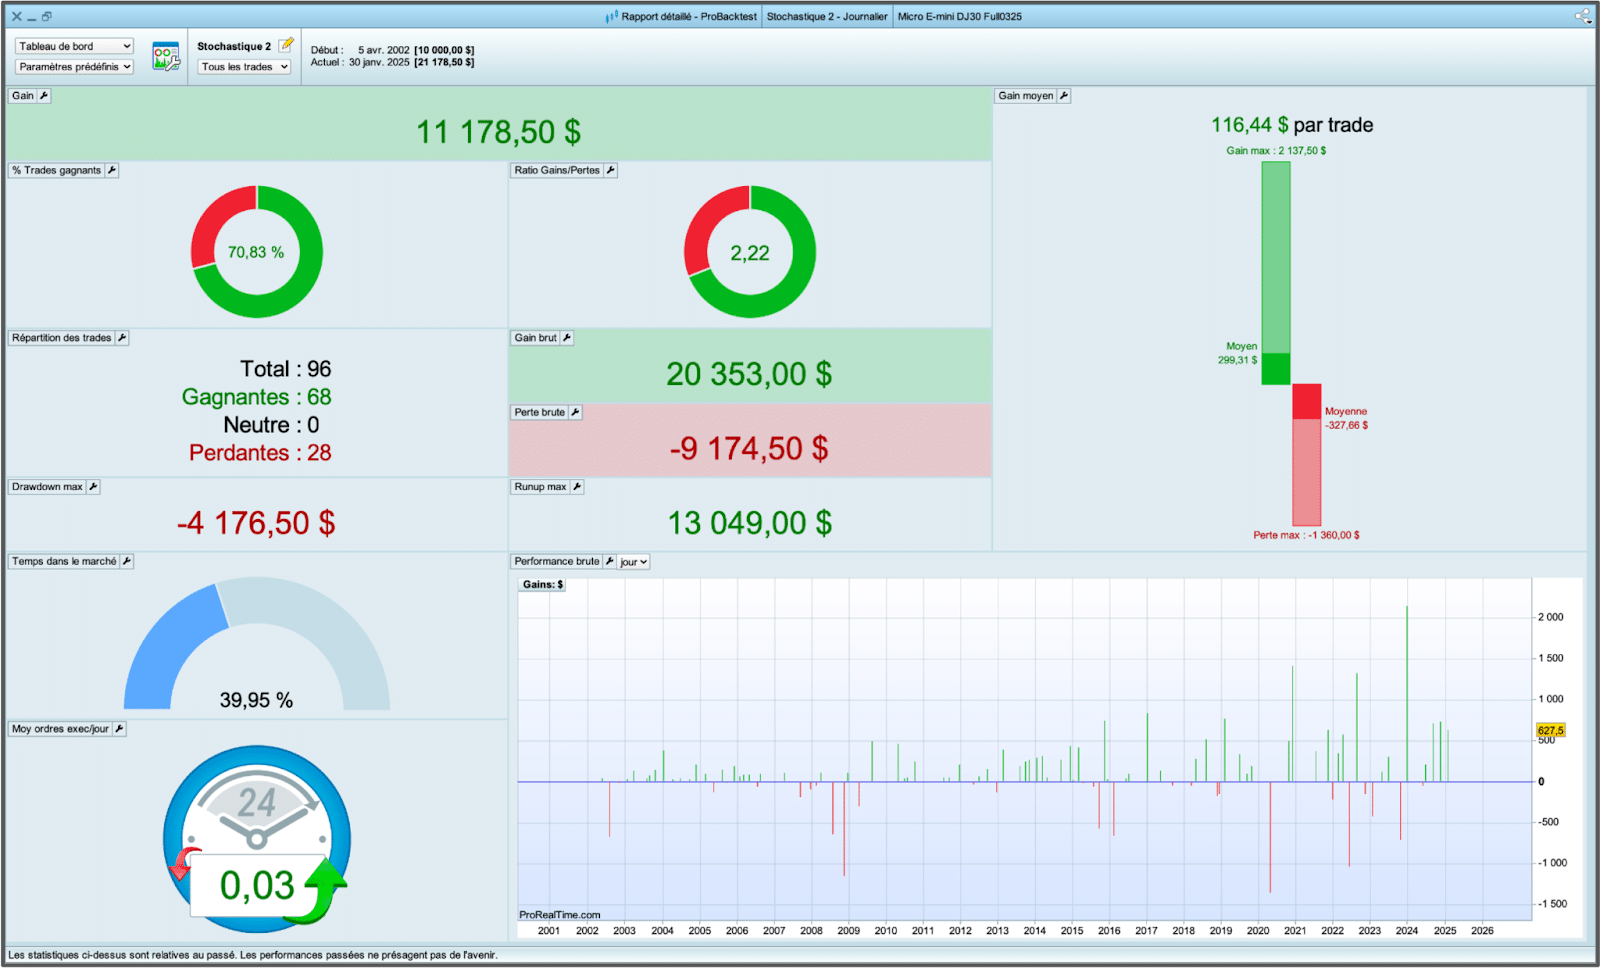Configure the Runup max widget via wrench

(x=577, y=487)
